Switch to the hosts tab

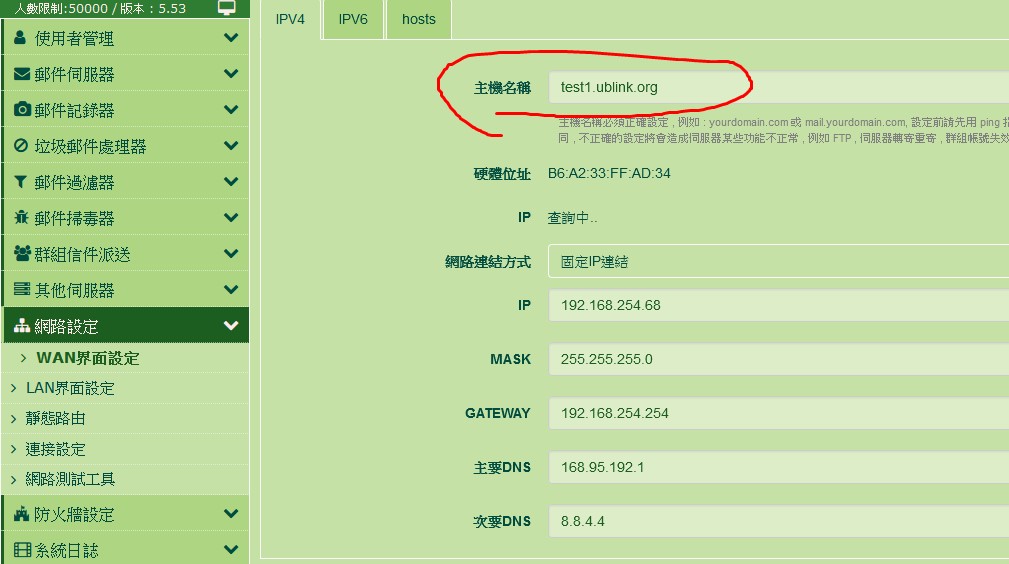(418, 19)
